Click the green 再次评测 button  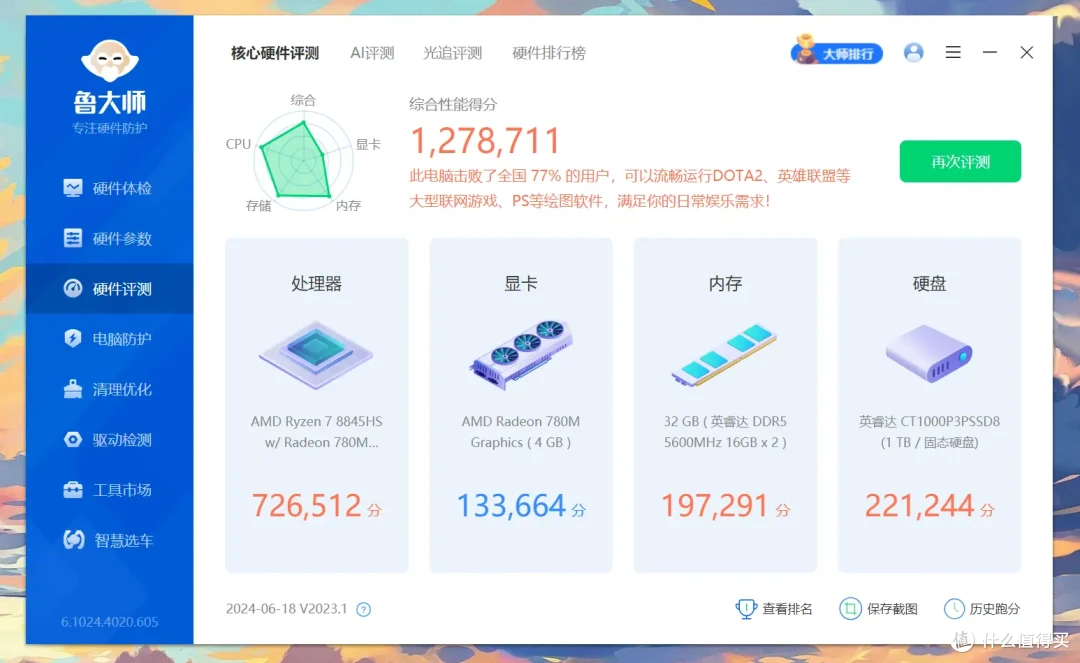pyautogui.click(x=960, y=161)
